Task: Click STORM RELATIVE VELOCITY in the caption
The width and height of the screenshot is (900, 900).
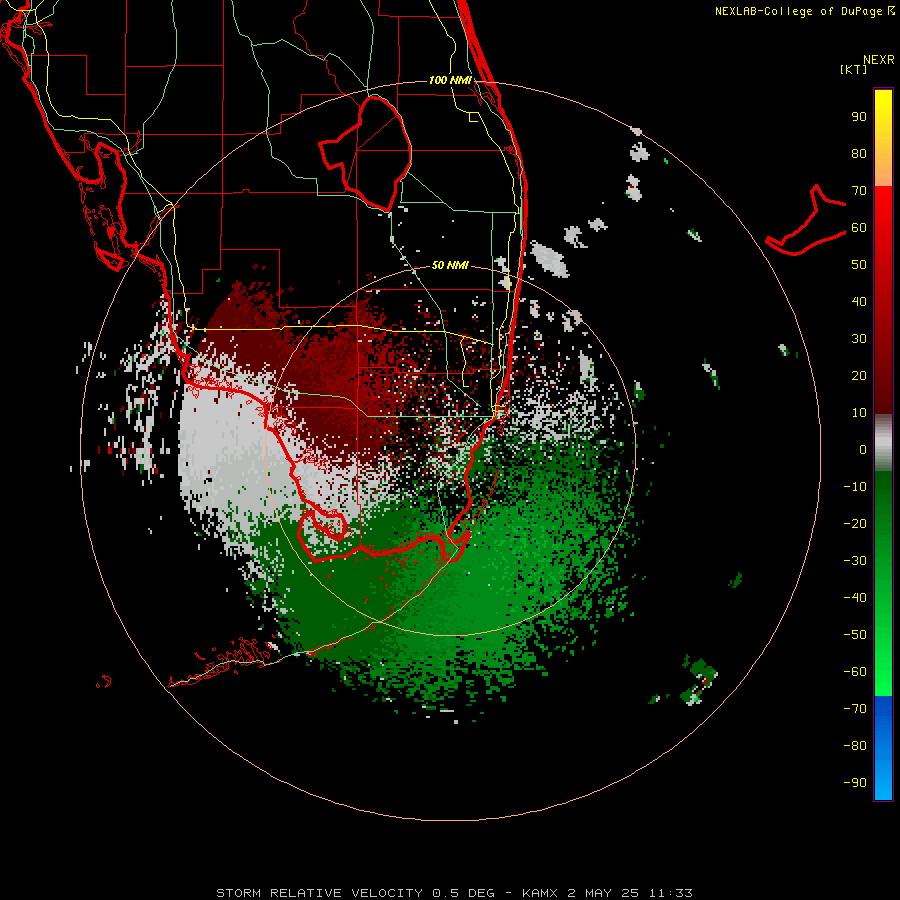Action: pyautogui.click(x=319, y=893)
